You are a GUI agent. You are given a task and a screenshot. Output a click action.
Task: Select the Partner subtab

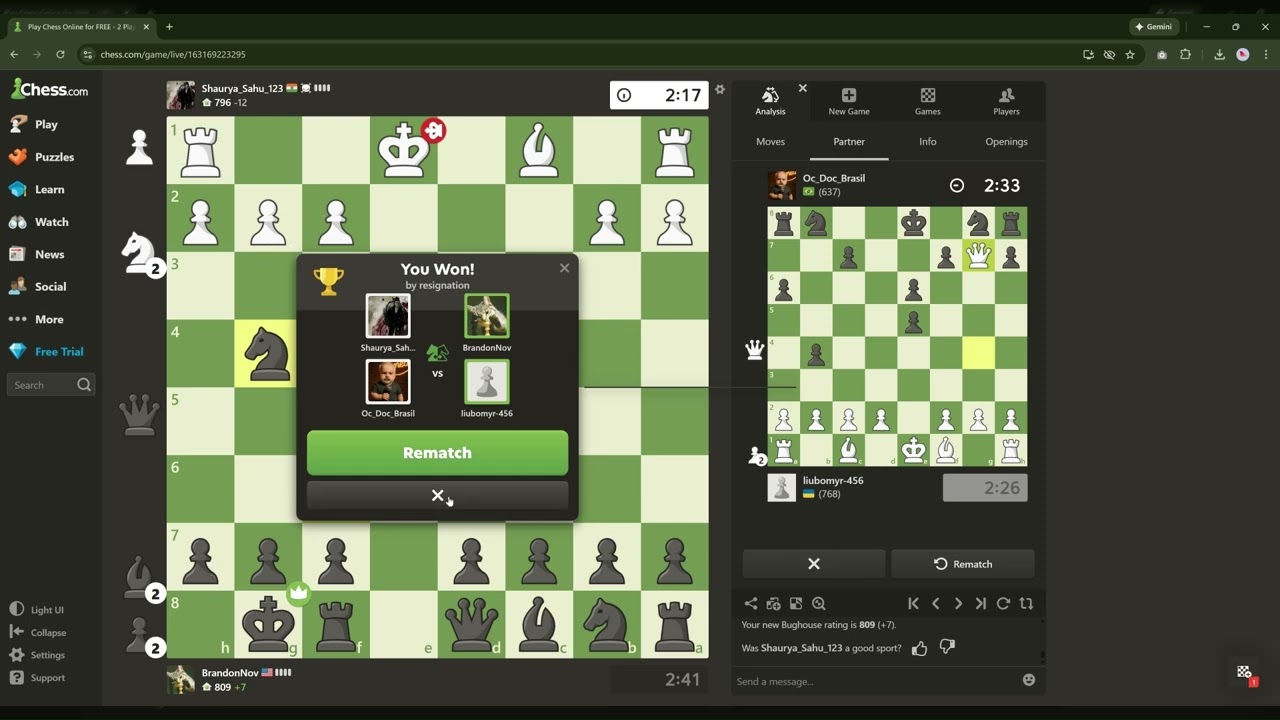pos(849,142)
